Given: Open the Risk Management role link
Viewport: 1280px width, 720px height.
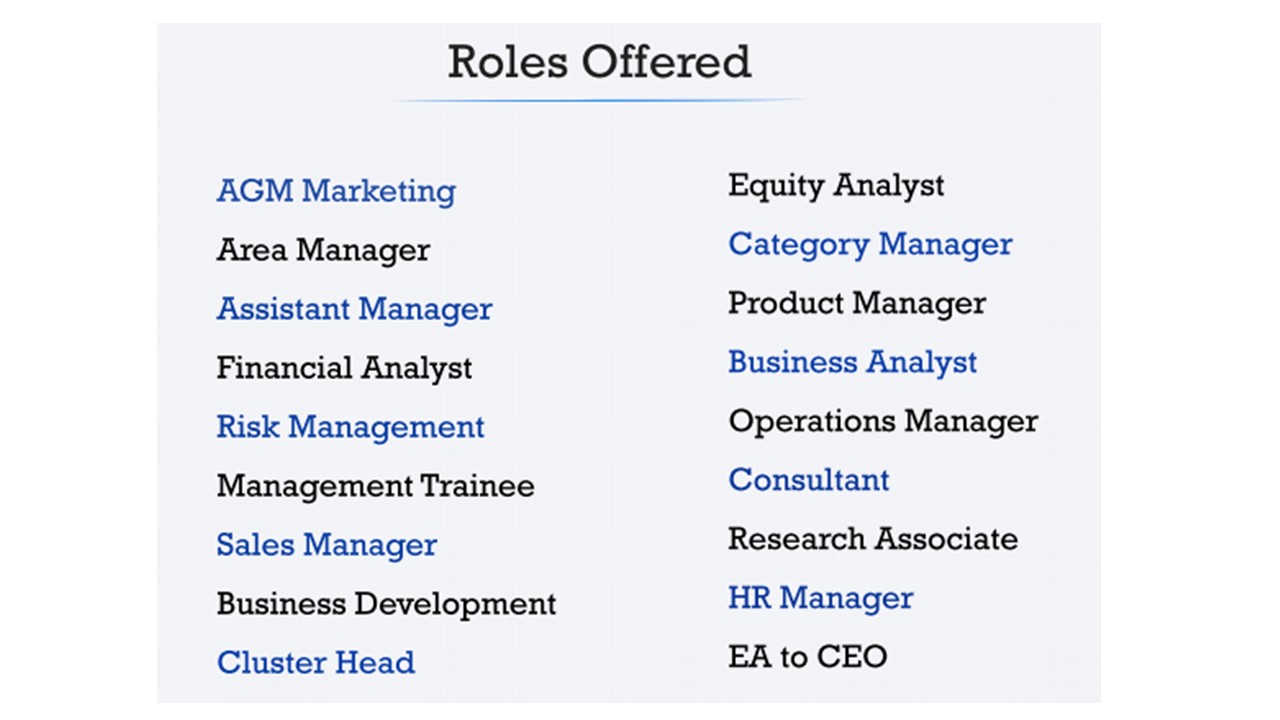Looking at the screenshot, I should pyautogui.click(x=350, y=427).
